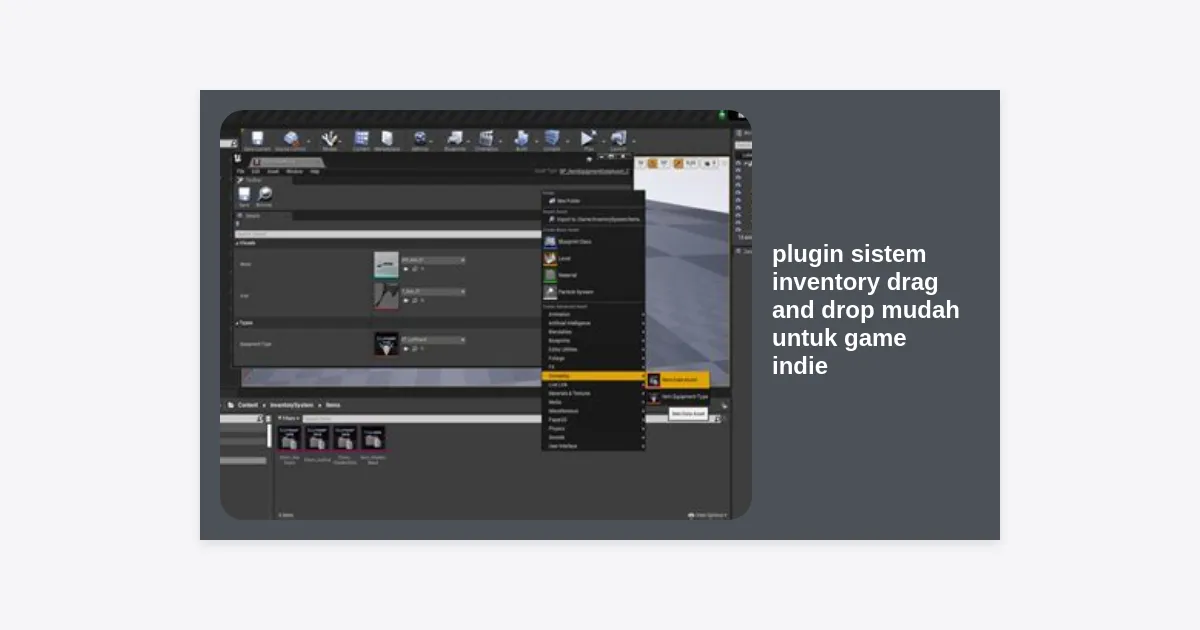Click the Browse icon in asset editor

(264, 196)
